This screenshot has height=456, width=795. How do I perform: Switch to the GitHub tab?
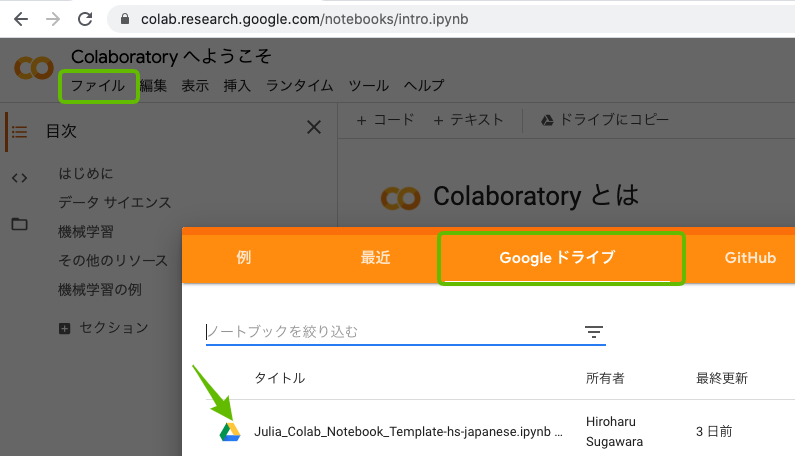[x=750, y=258]
